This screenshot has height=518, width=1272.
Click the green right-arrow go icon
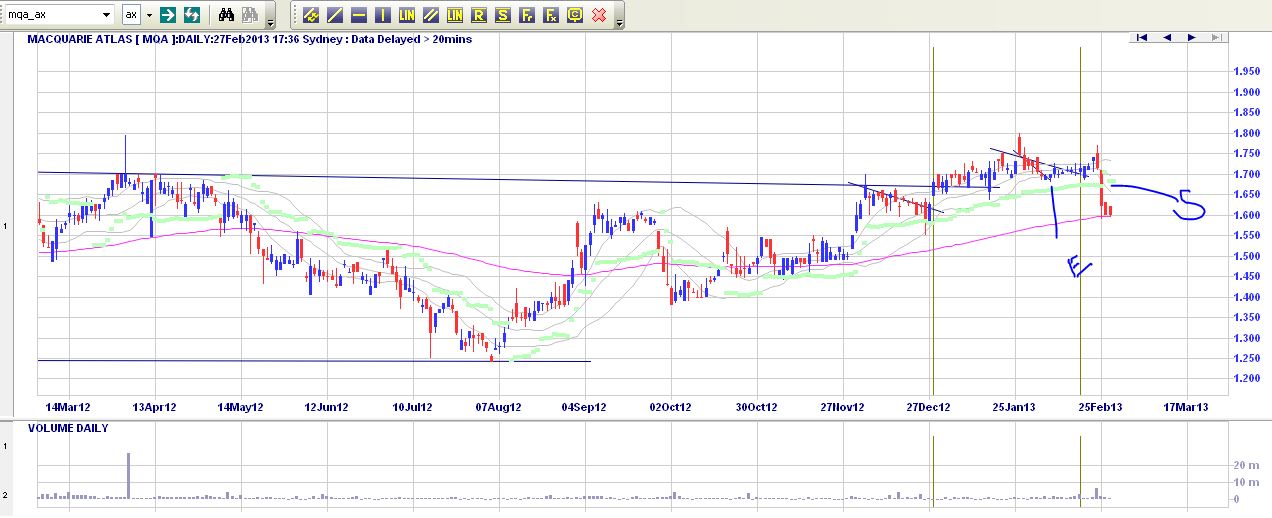(x=168, y=15)
